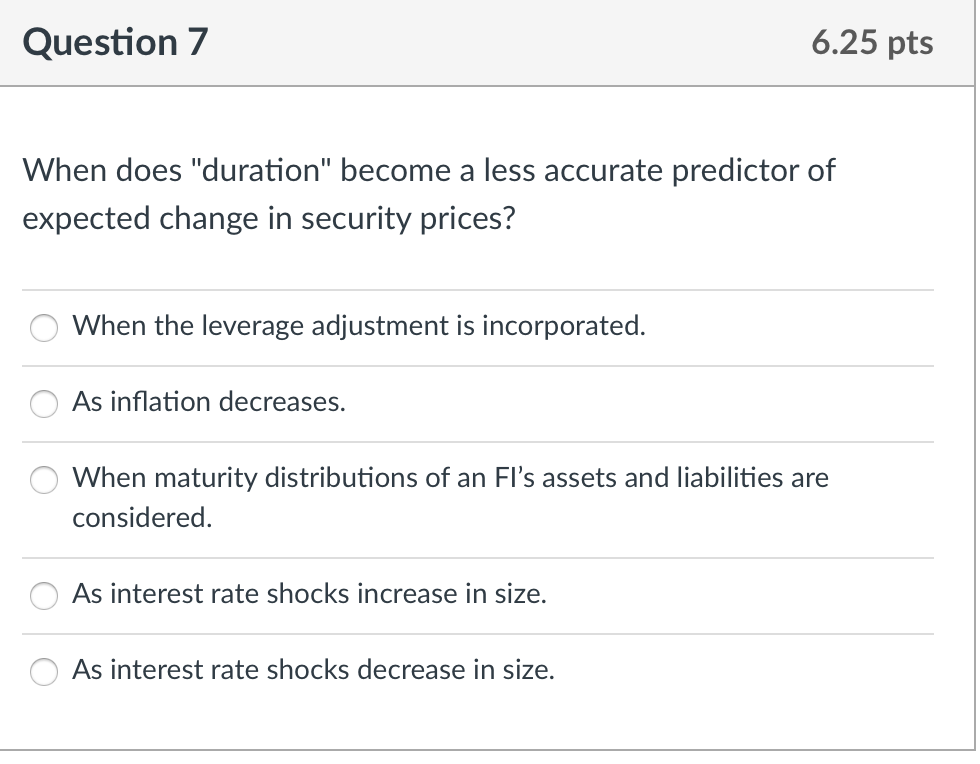This screenshot has height=764, width=980.
Task: Select the radio button for "As inflation decreases."
Action: coord(43,404)
